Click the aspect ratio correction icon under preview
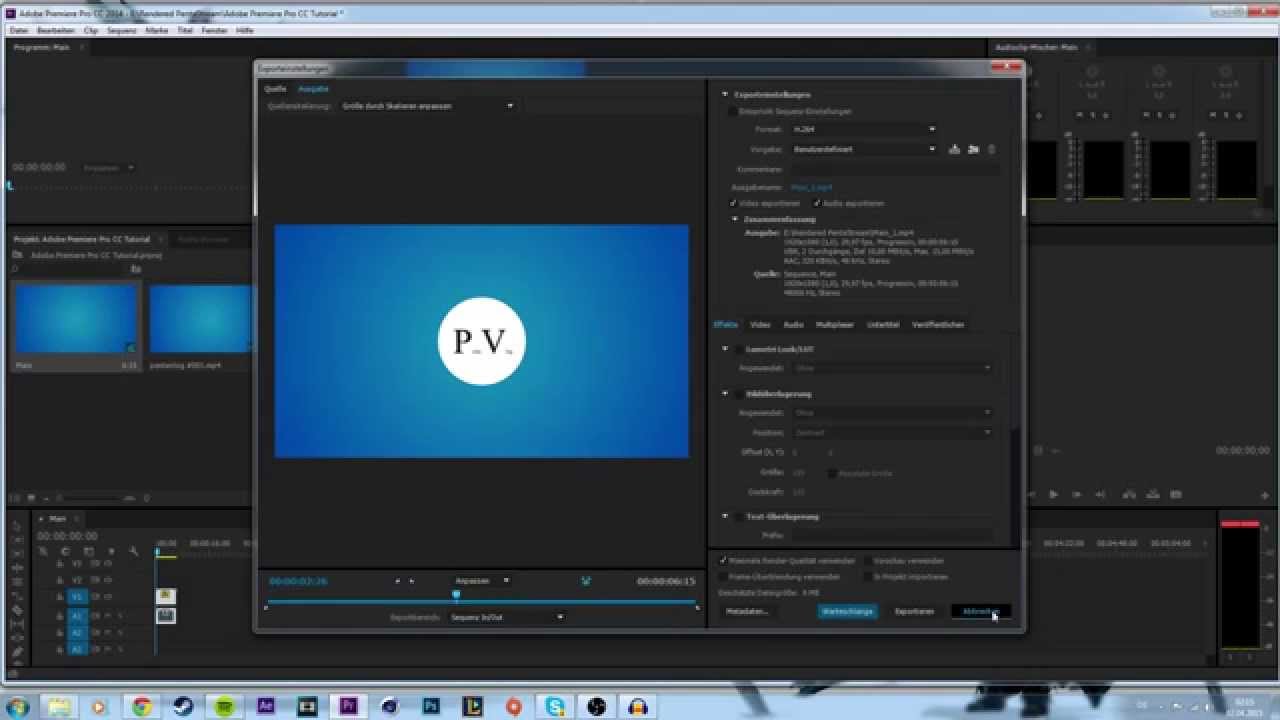This screenshot has width=1280, height=720. pyautogui.click(x=586, y=580)
